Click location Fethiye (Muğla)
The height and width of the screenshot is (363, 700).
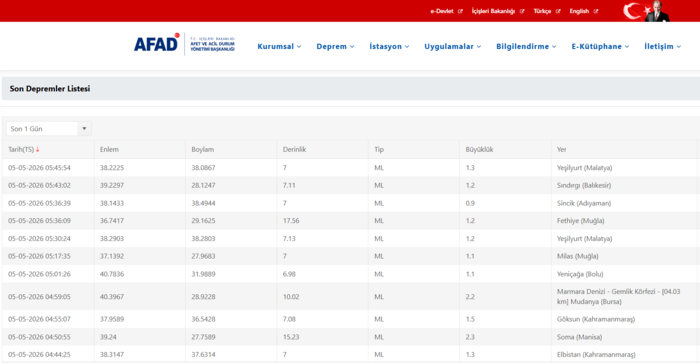[x=580, y=221]
